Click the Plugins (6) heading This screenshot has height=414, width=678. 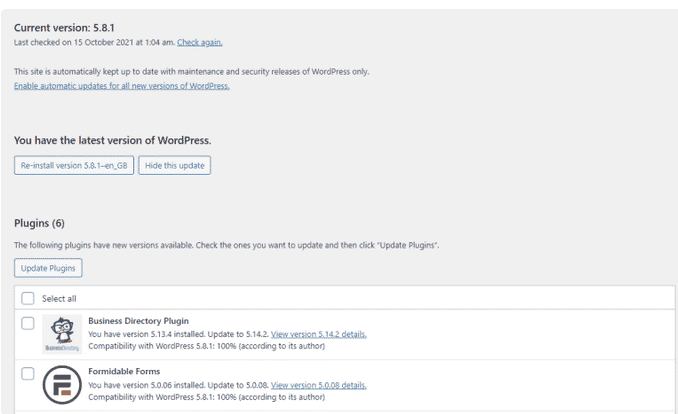(39, 223)
